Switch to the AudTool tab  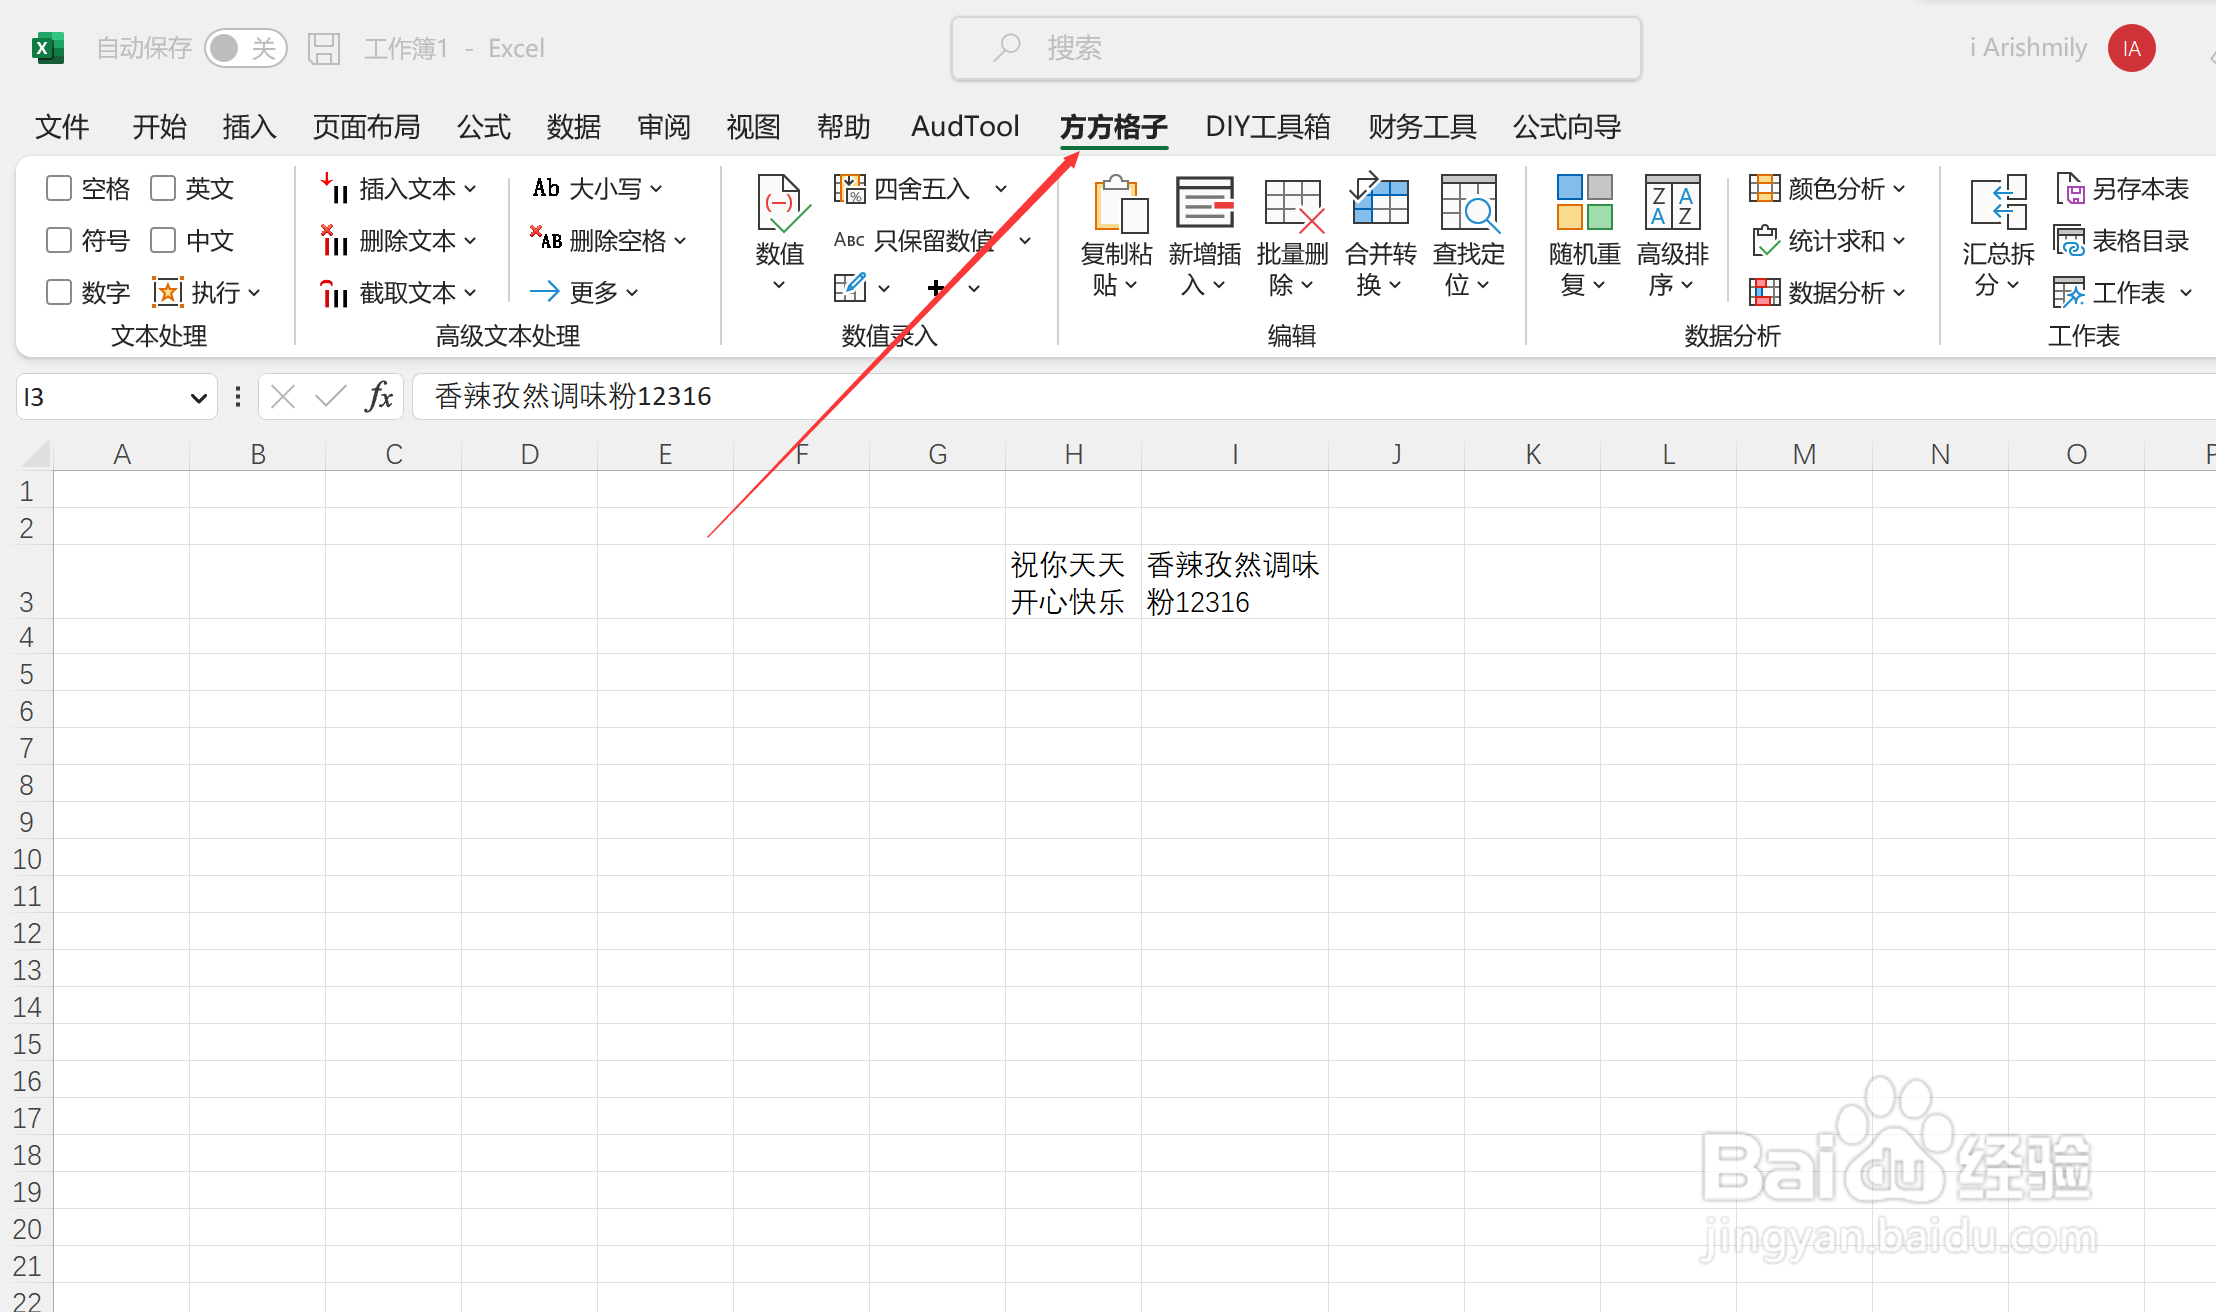(965, 127)
